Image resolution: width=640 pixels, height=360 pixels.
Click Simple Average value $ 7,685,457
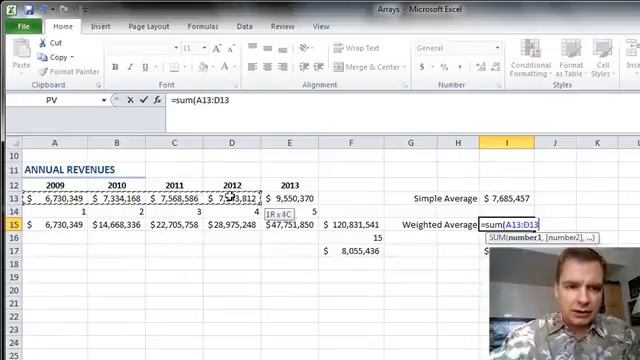coord(507,199)
